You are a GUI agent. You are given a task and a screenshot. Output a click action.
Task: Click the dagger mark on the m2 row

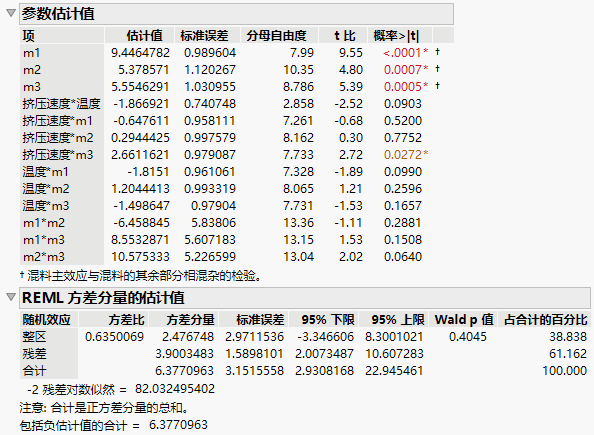coord(438,69)
